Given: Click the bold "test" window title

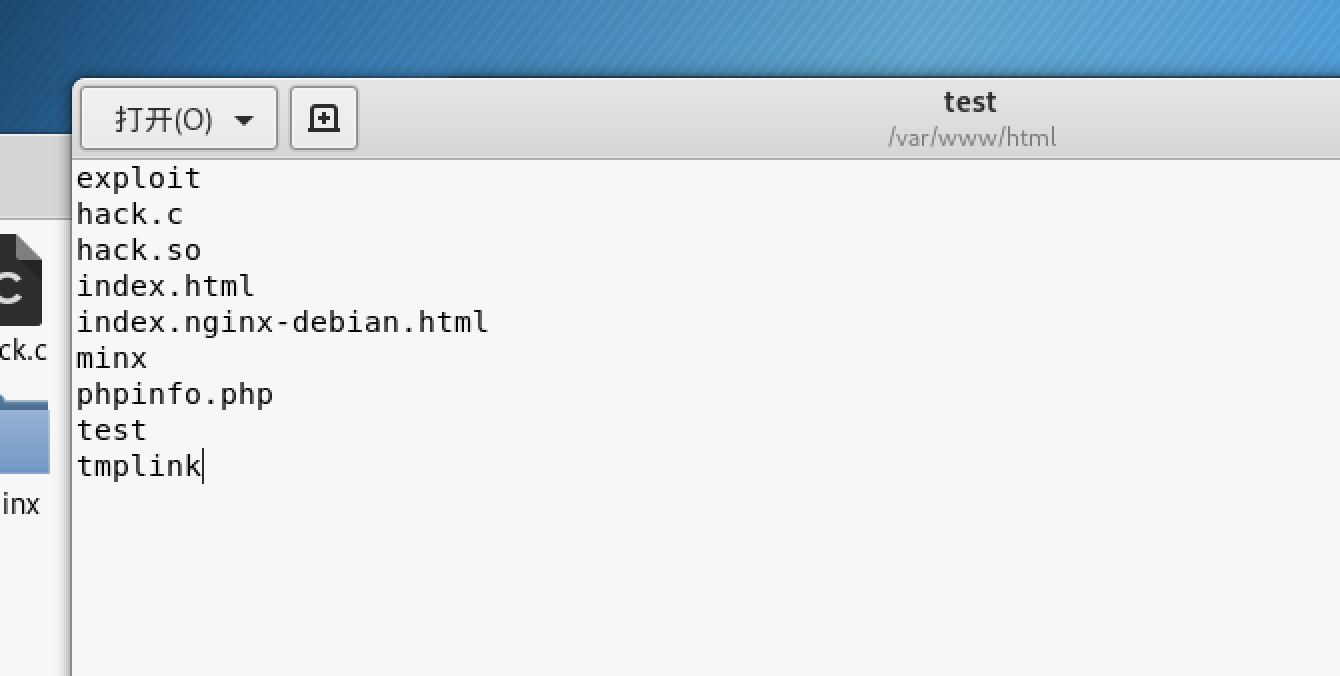Looking at the screenshot, I should [x=969, y=102].
